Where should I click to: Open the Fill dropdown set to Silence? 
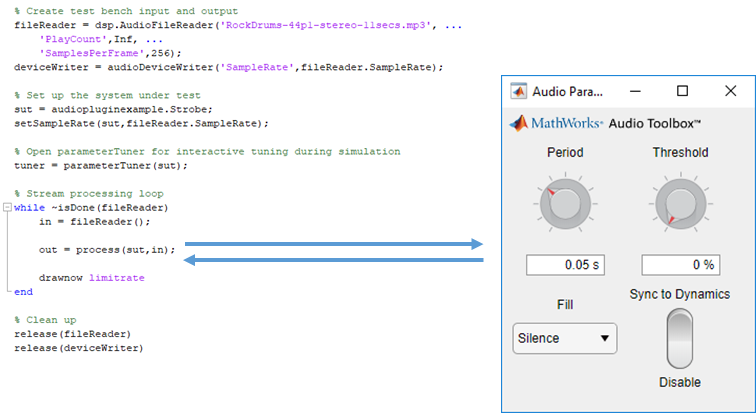pos(565,338)
